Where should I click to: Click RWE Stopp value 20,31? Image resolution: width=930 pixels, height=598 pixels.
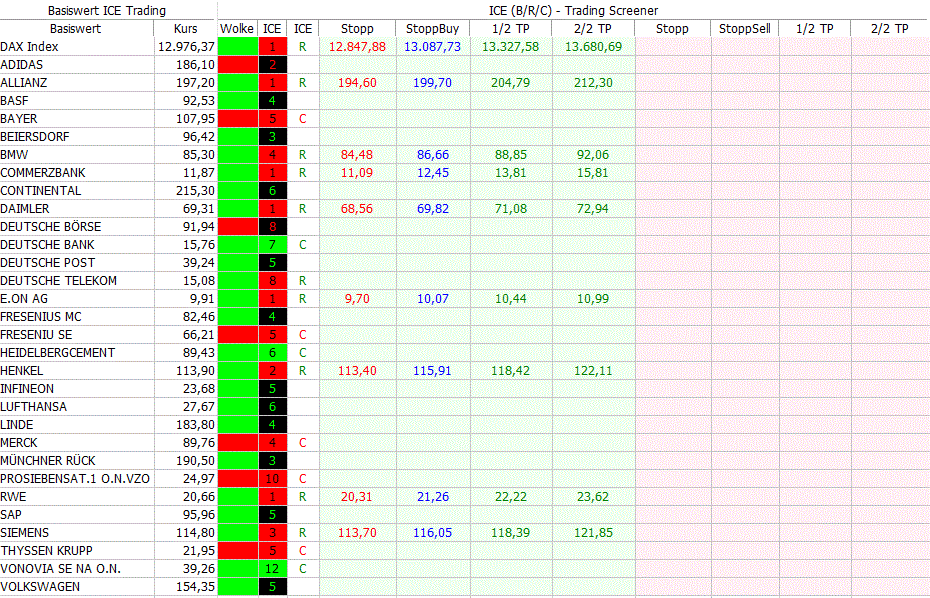pyautogui.click(x=357, y=497)
